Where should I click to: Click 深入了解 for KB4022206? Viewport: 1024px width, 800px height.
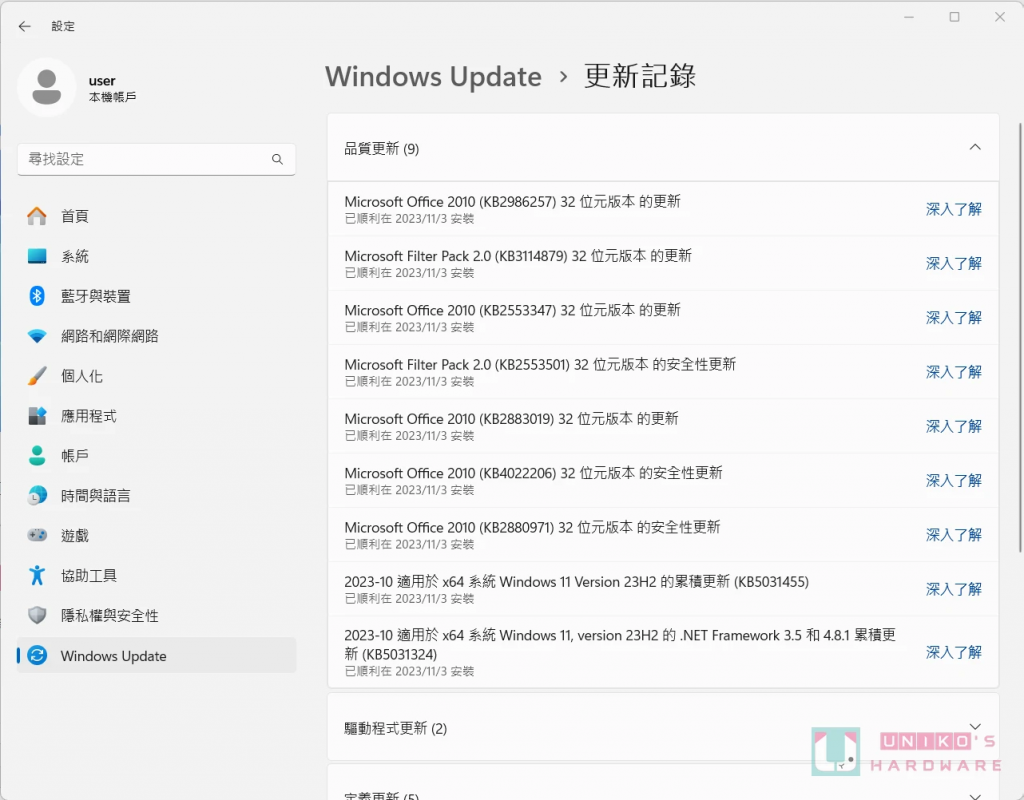click(953, 480)
